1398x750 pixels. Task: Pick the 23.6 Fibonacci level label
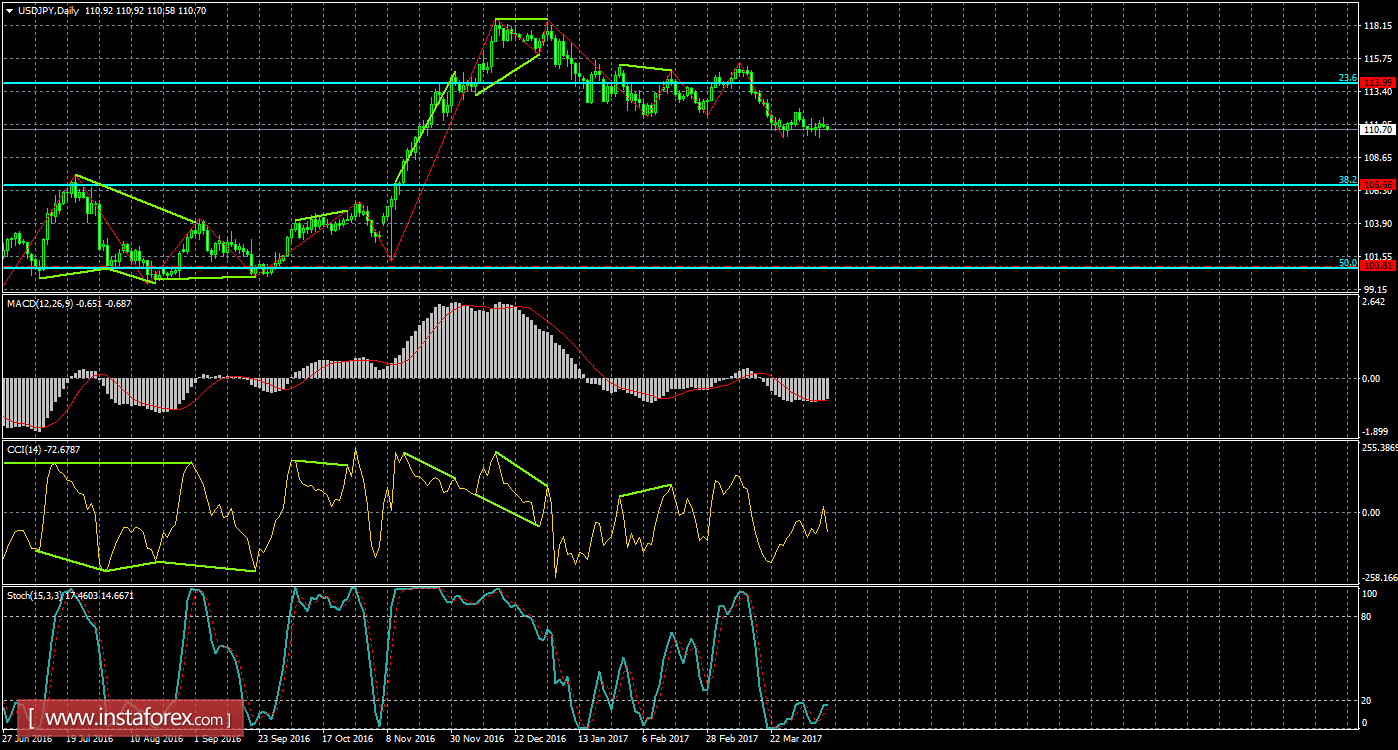coord(1347,78)
